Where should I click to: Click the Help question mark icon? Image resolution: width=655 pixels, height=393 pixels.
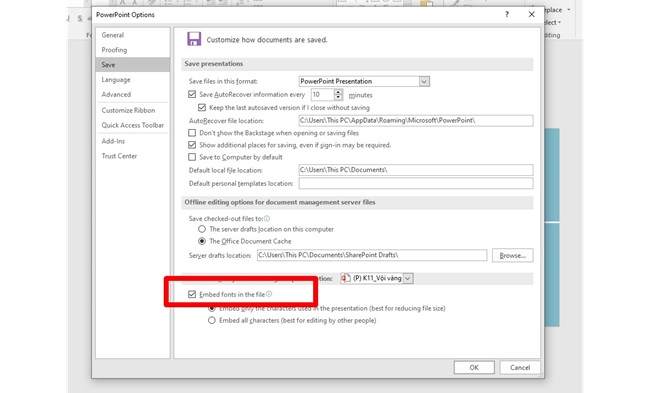[x=507, y=15]
